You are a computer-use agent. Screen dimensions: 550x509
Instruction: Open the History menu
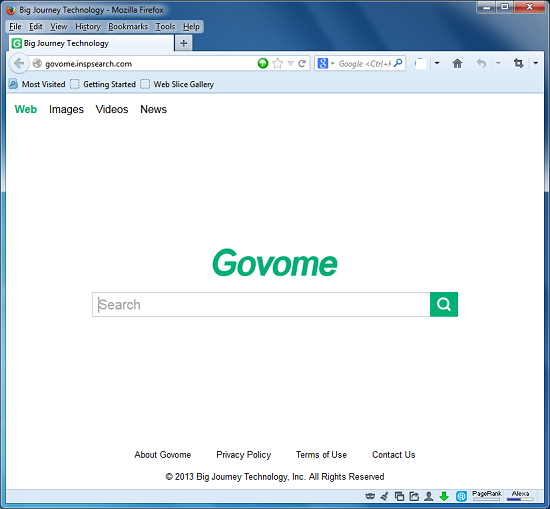click(88, 27)
